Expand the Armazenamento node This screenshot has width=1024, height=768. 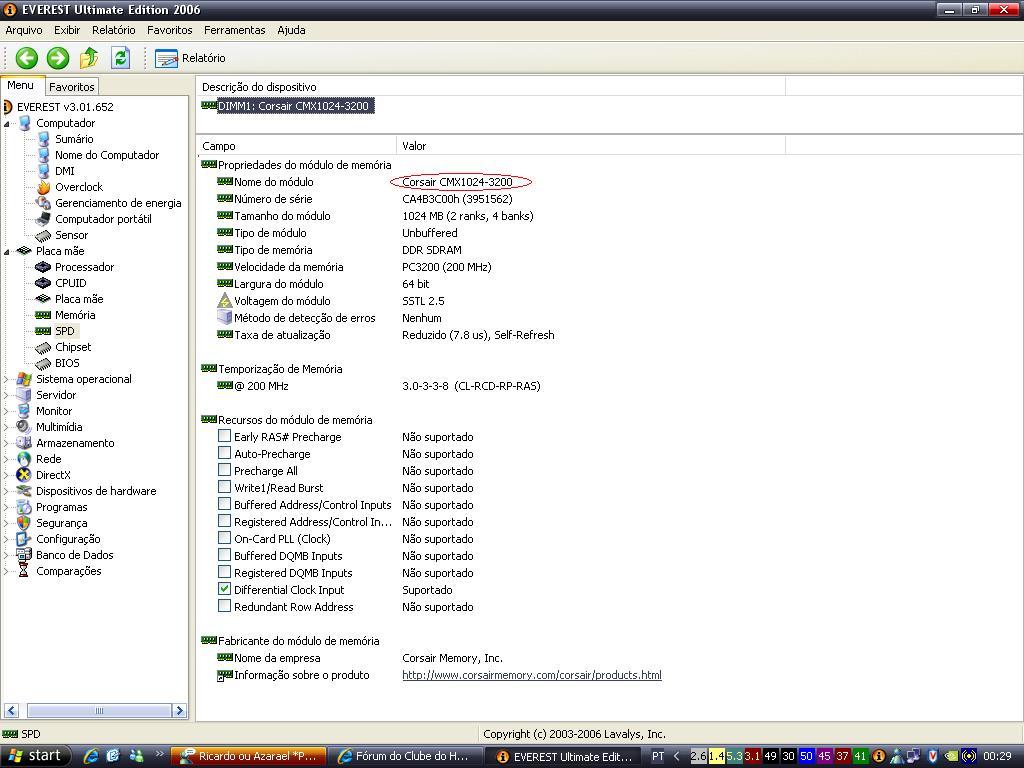(7, 443)
